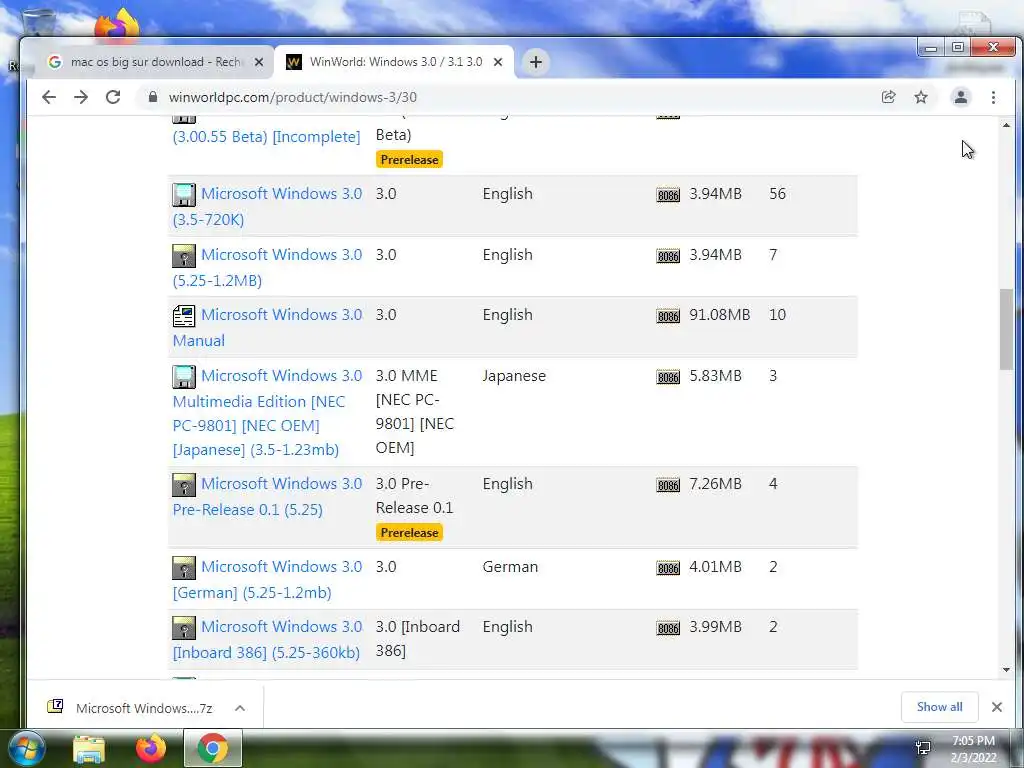Go back to the previous page
1024x768 pixels.
[49, 97]
